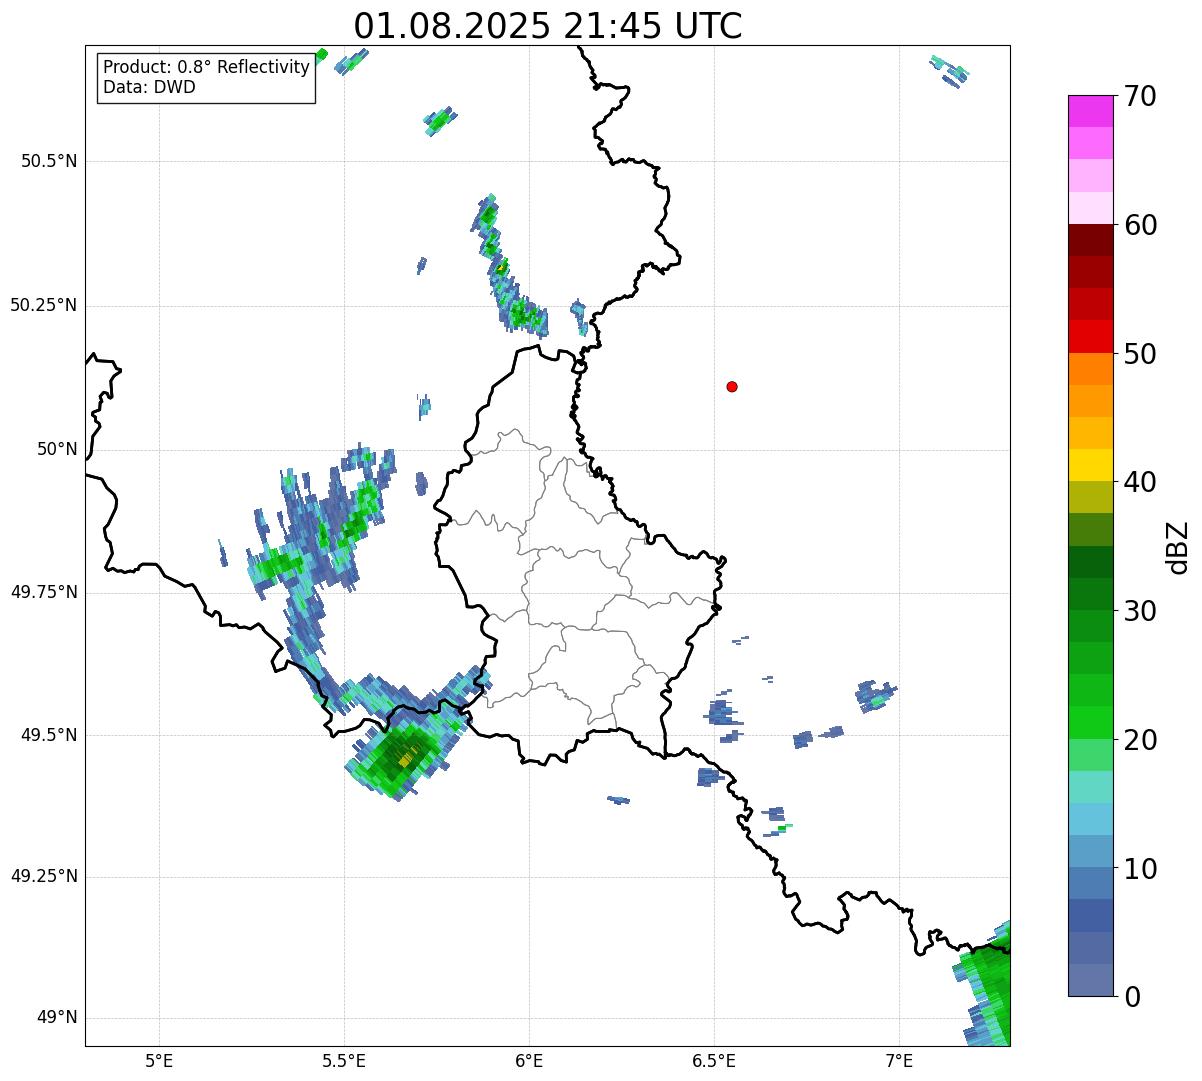The height and width of the screenshot is (1081, 1202).
Task: Pick the dark maroon swatch just below 60
Action: 1090,240
